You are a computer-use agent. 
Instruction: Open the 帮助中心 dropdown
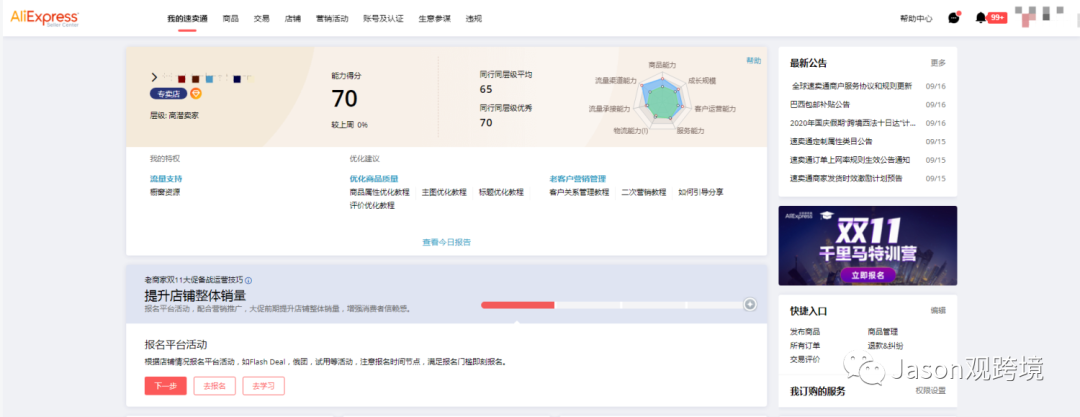click(x=915, y=18)
